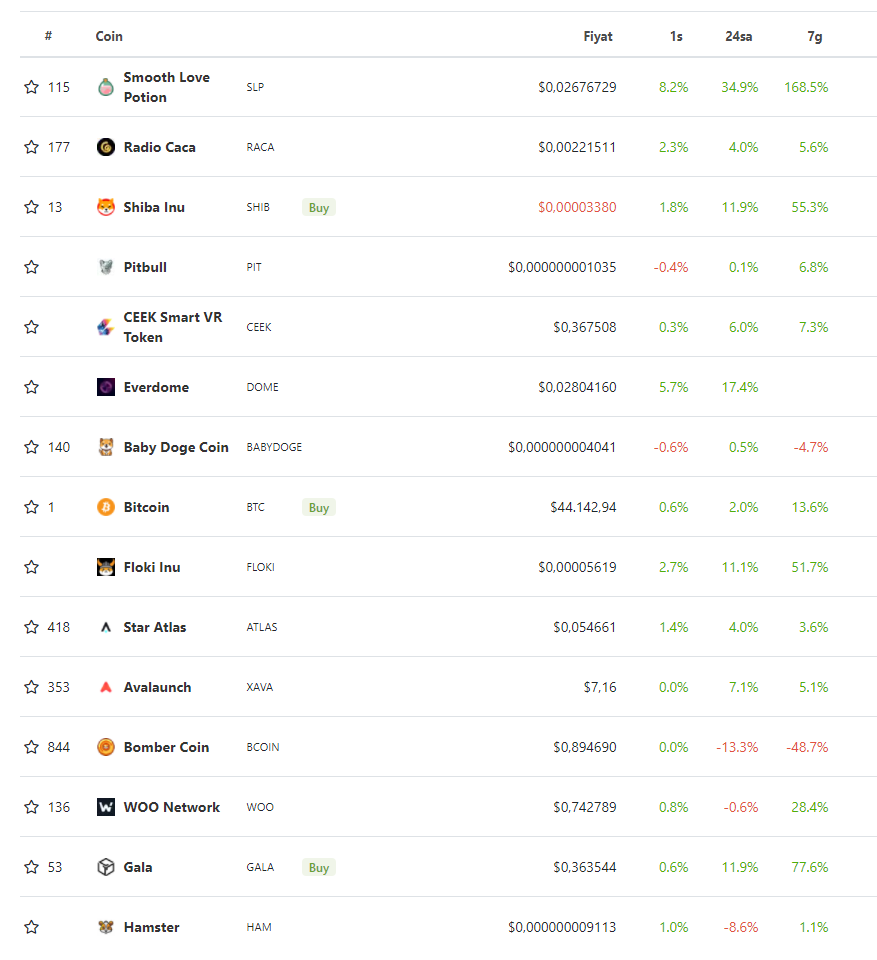Click the Radio Caca coin logo

[x=106, y=147]
